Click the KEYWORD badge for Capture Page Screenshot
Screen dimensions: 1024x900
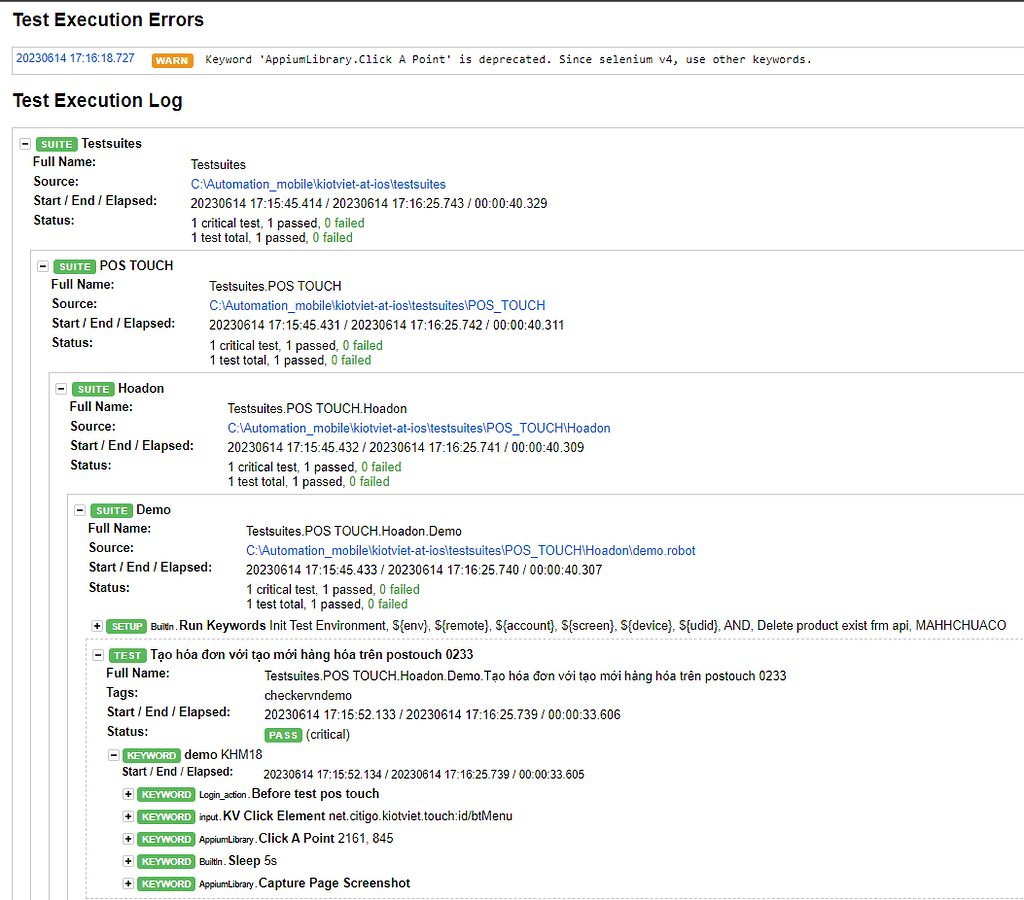point(166,884)
